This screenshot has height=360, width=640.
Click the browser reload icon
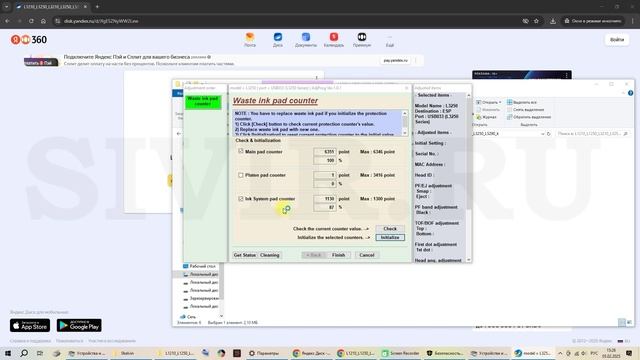pos(31,21)
